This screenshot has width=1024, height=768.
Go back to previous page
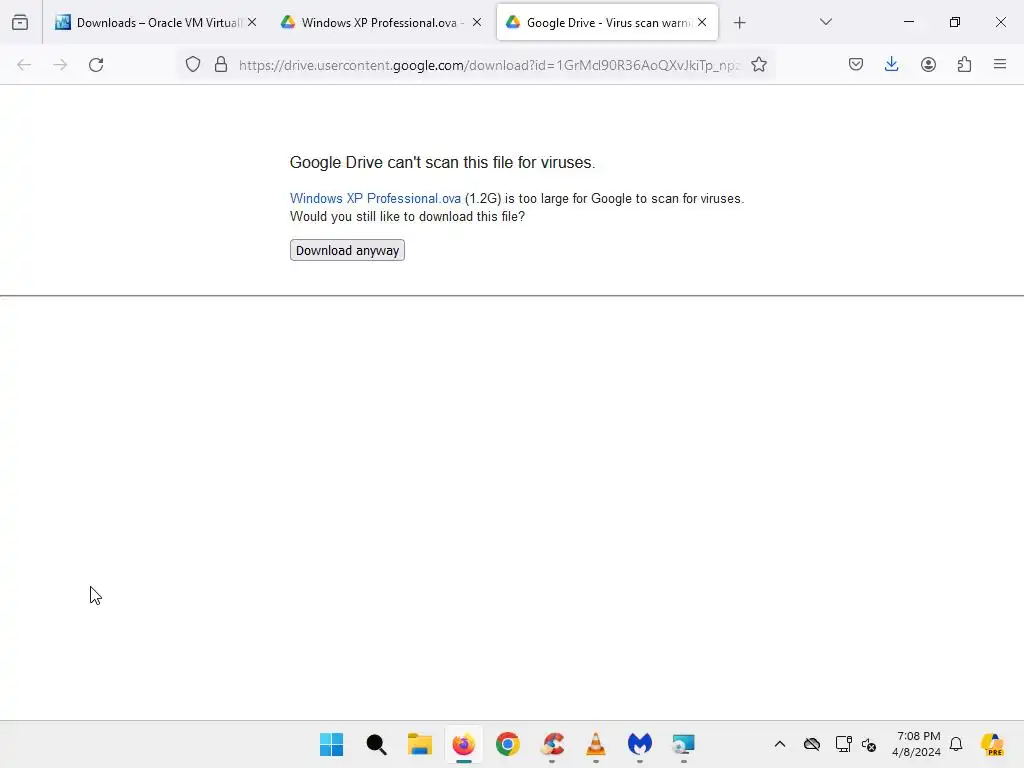(x=24, y=65)
